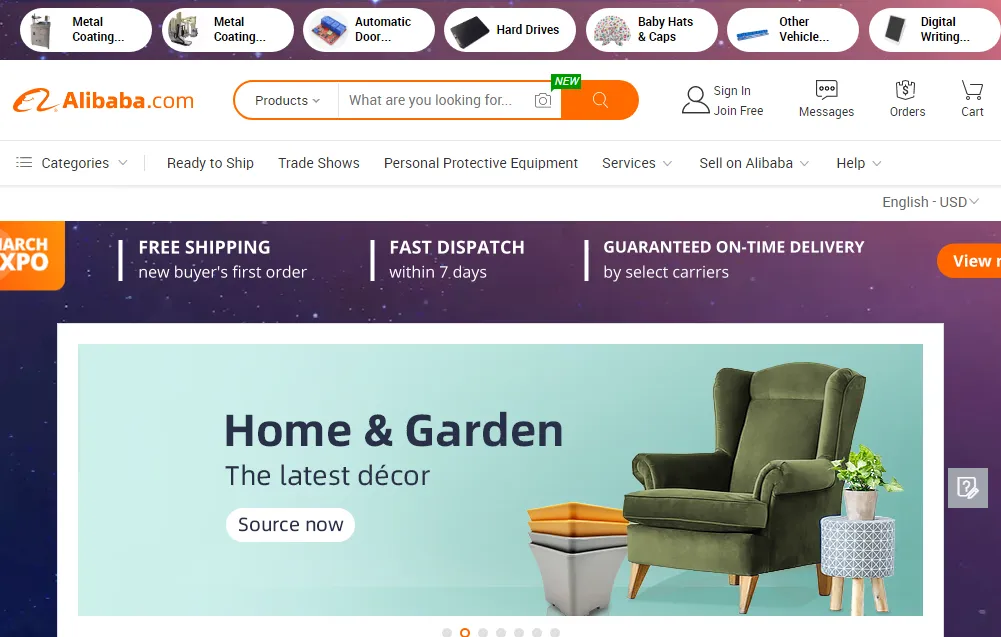Open image search camera icon
The height and width of the screenshot is (637, 1001).
coord(543,100)
